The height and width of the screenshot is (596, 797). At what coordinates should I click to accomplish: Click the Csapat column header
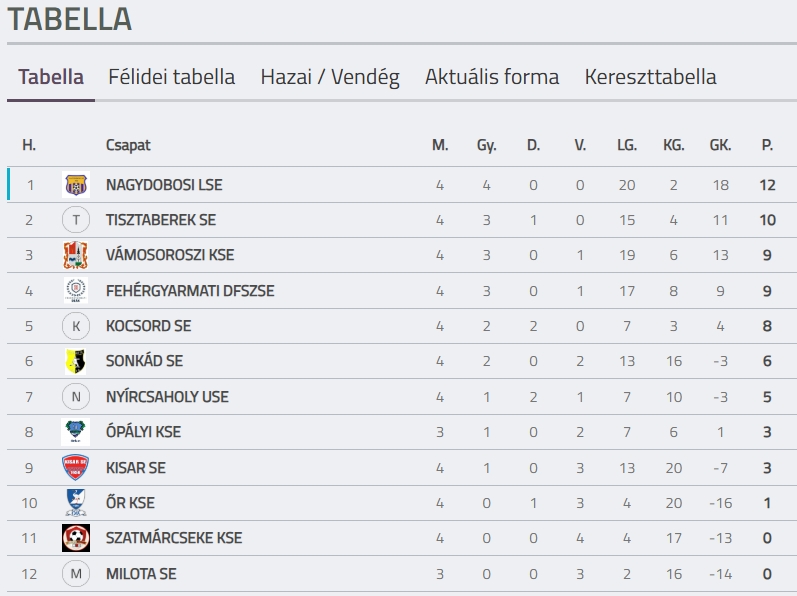click(x=128, y=145)
